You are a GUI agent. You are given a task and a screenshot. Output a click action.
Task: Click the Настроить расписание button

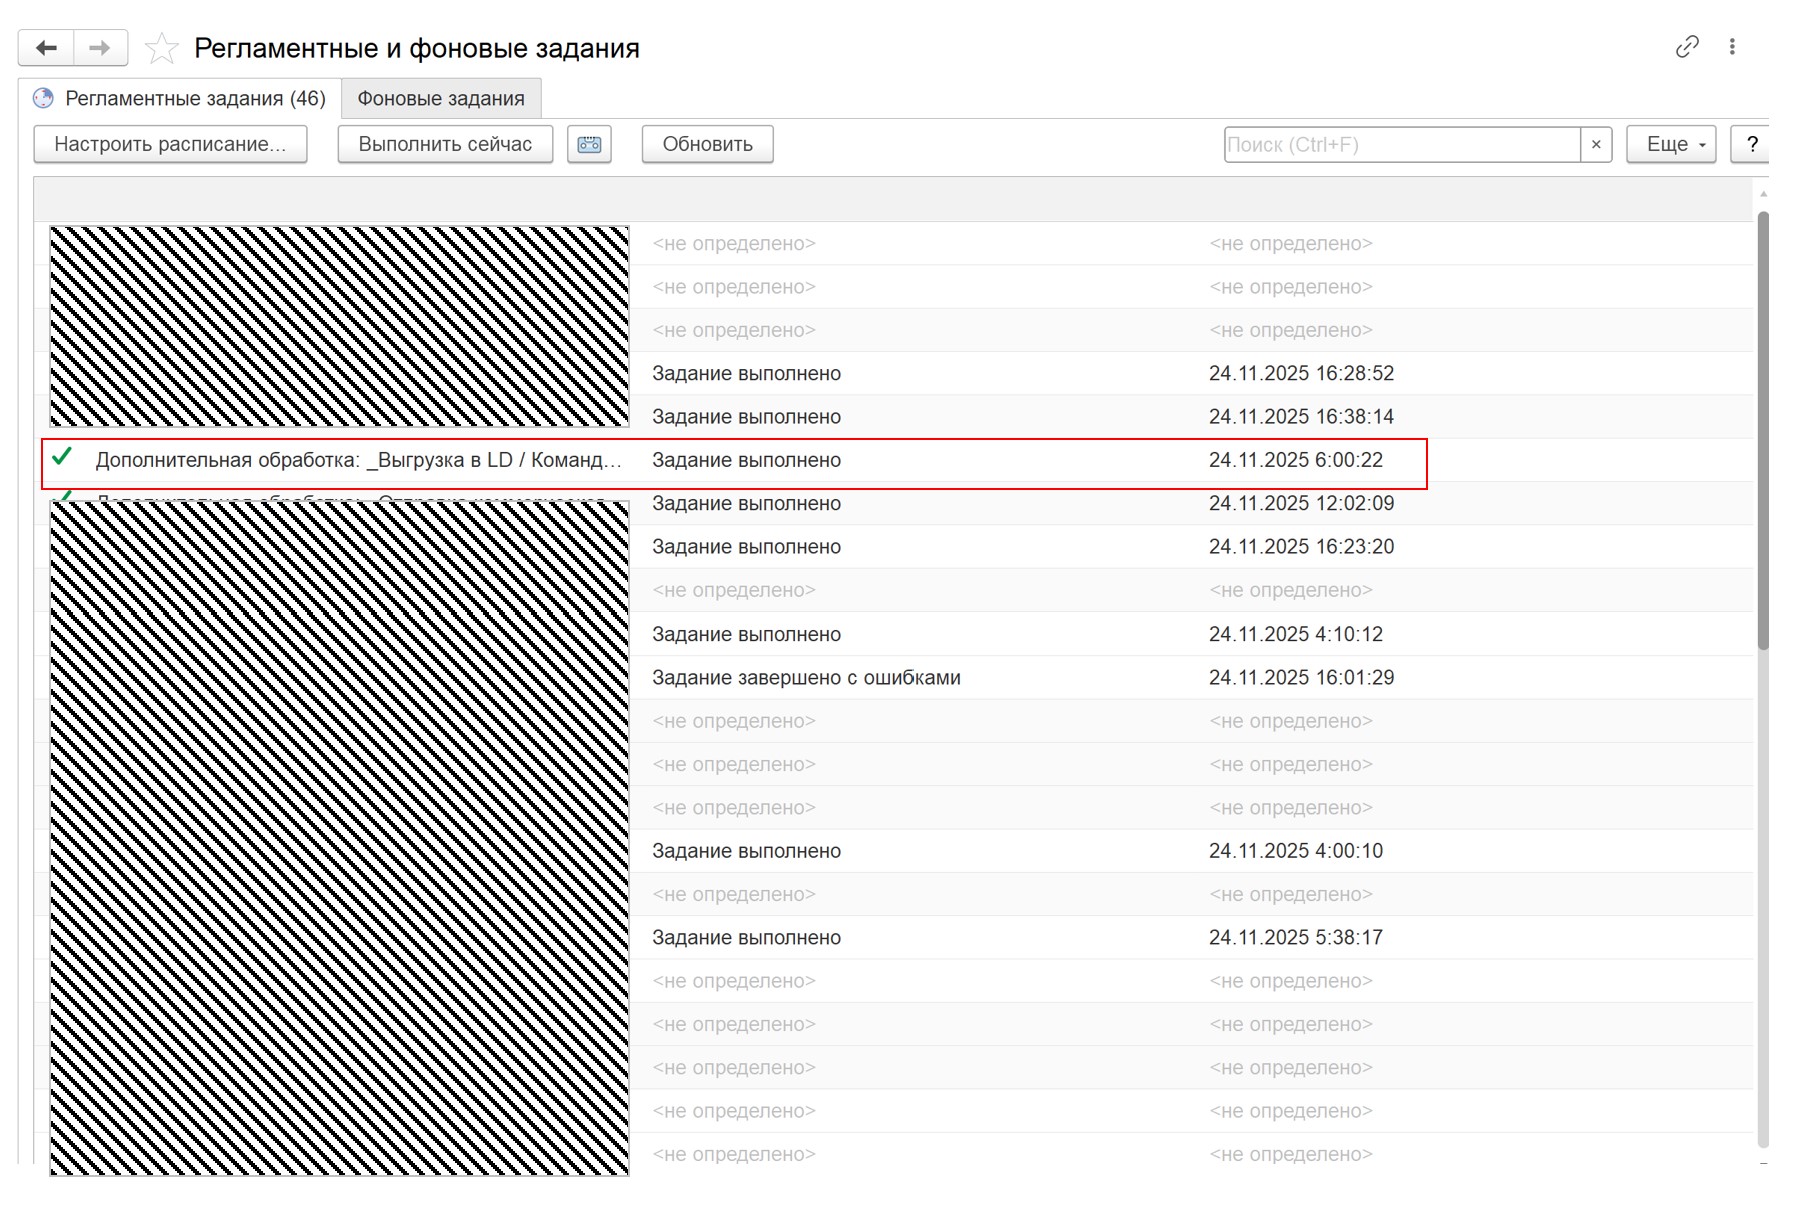click(170, 144)
